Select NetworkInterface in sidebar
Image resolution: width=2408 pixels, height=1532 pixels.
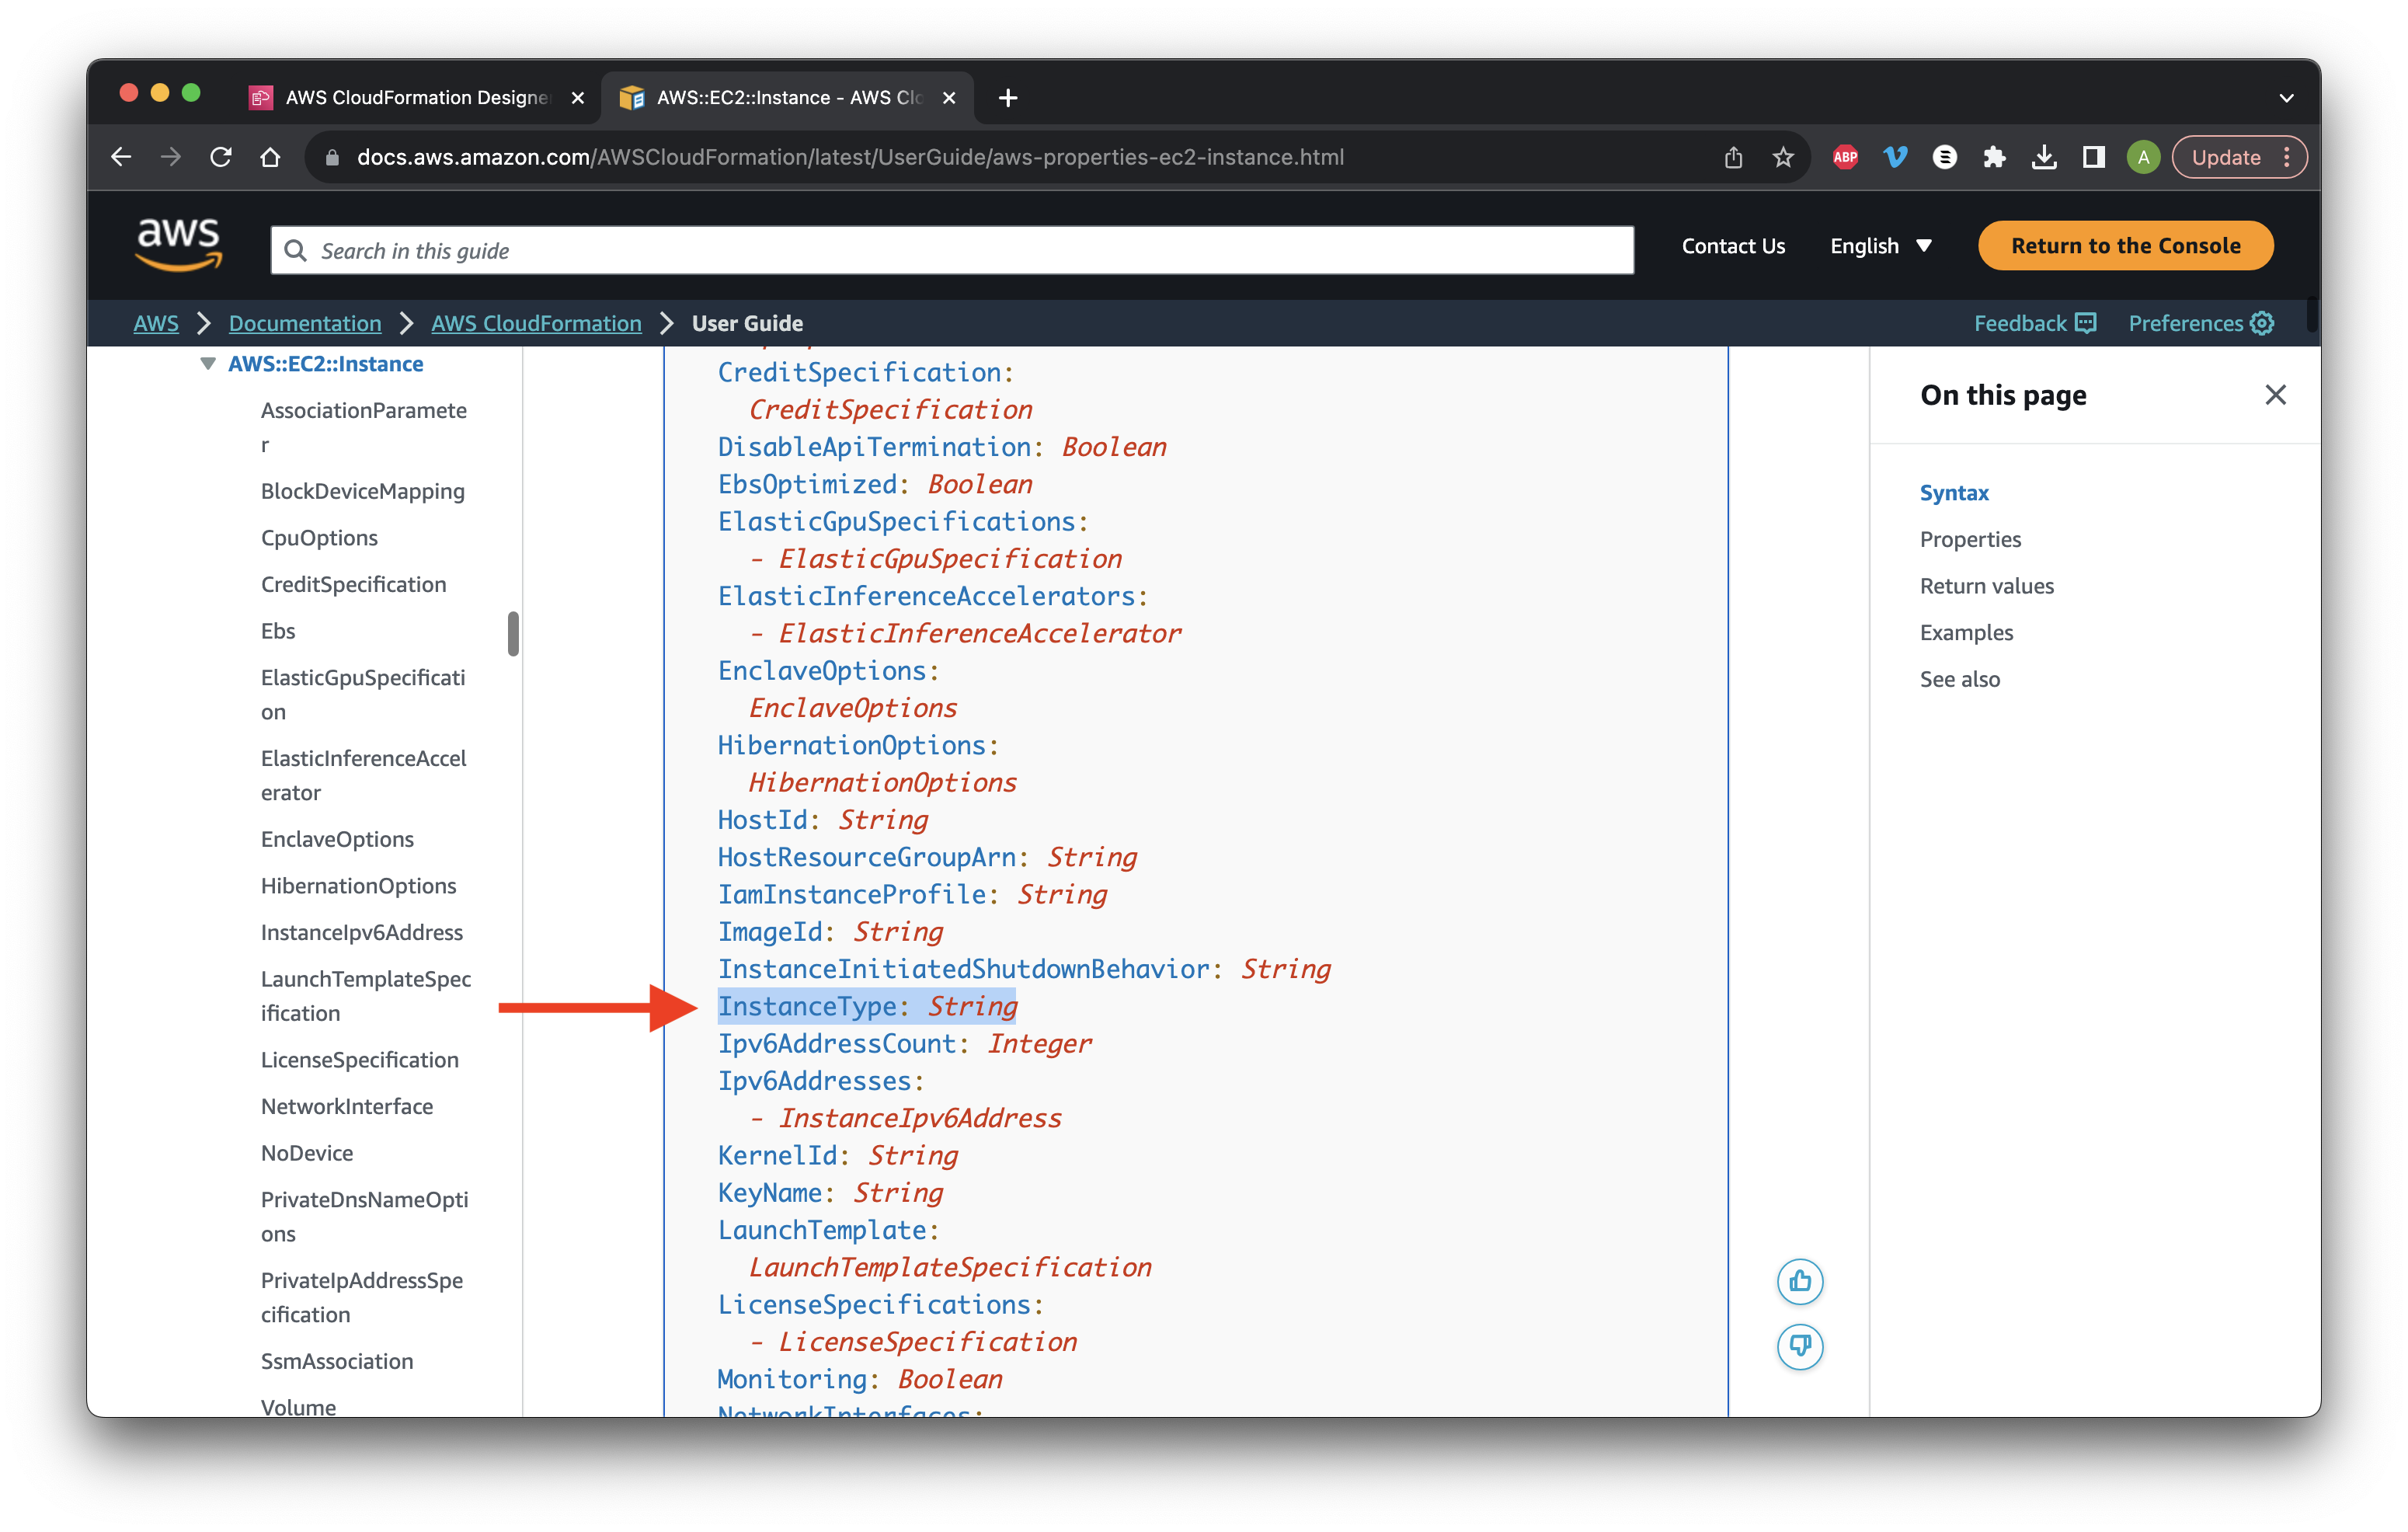click(x=346, y=1106)
